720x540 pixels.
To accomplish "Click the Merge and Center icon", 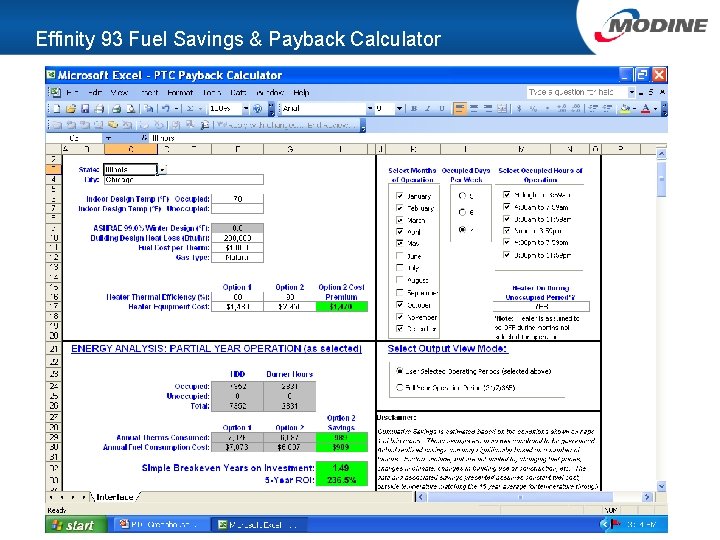I will (x=502, y=109).
